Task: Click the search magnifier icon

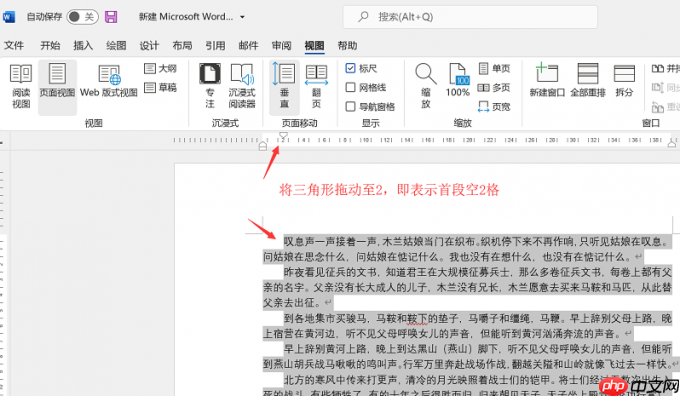Action: (363, 17)
